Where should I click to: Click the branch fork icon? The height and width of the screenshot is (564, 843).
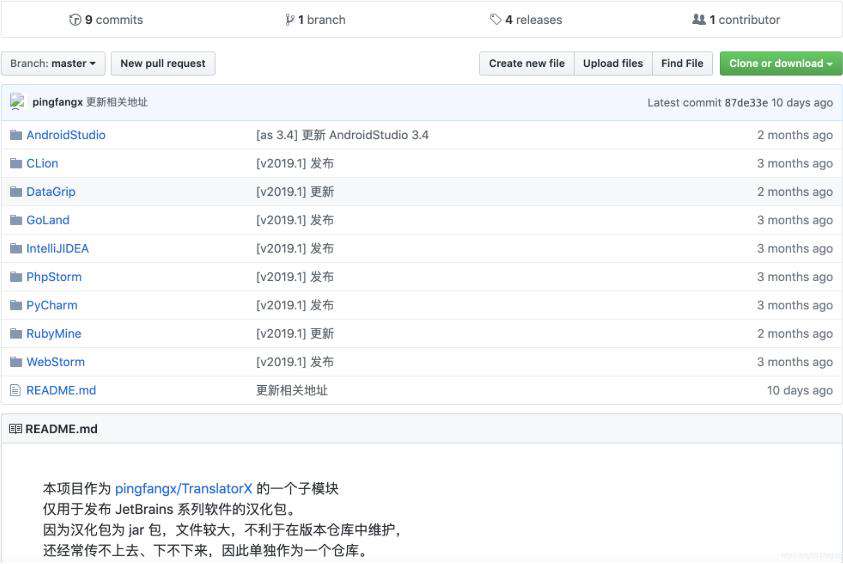click(x=290, y=20)
